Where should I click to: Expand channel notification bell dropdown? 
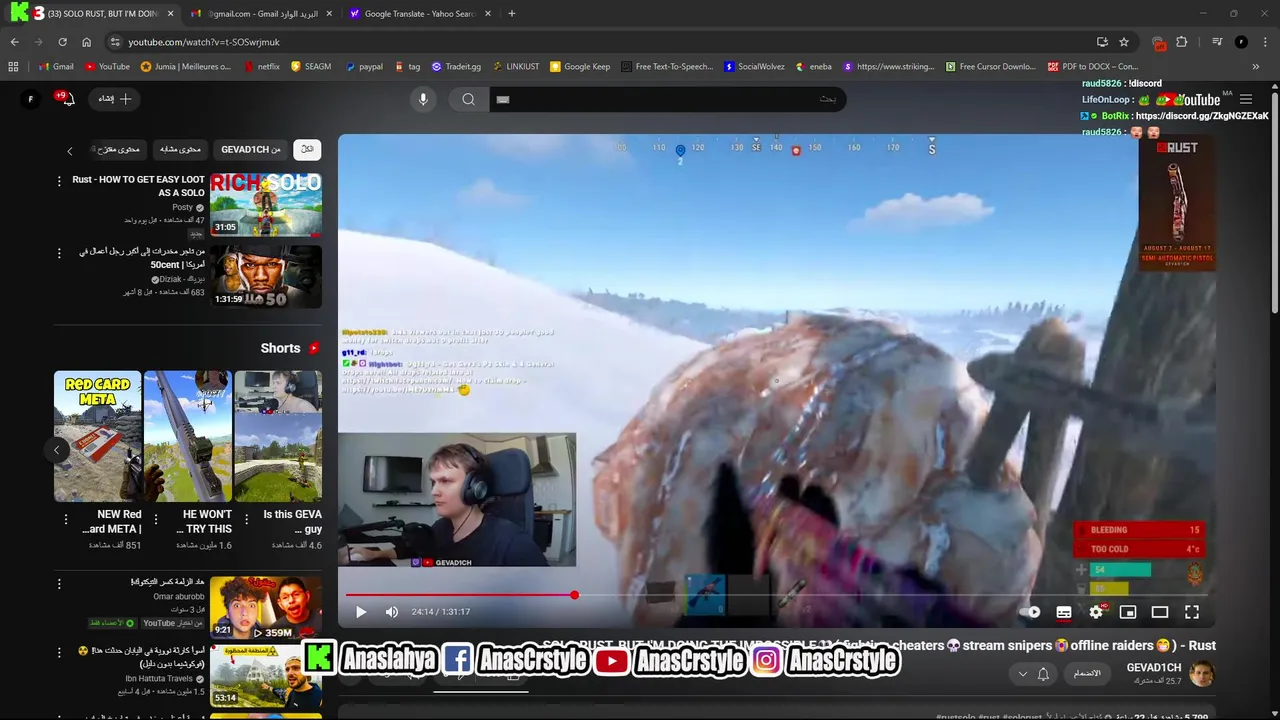tap(1033, 674)
